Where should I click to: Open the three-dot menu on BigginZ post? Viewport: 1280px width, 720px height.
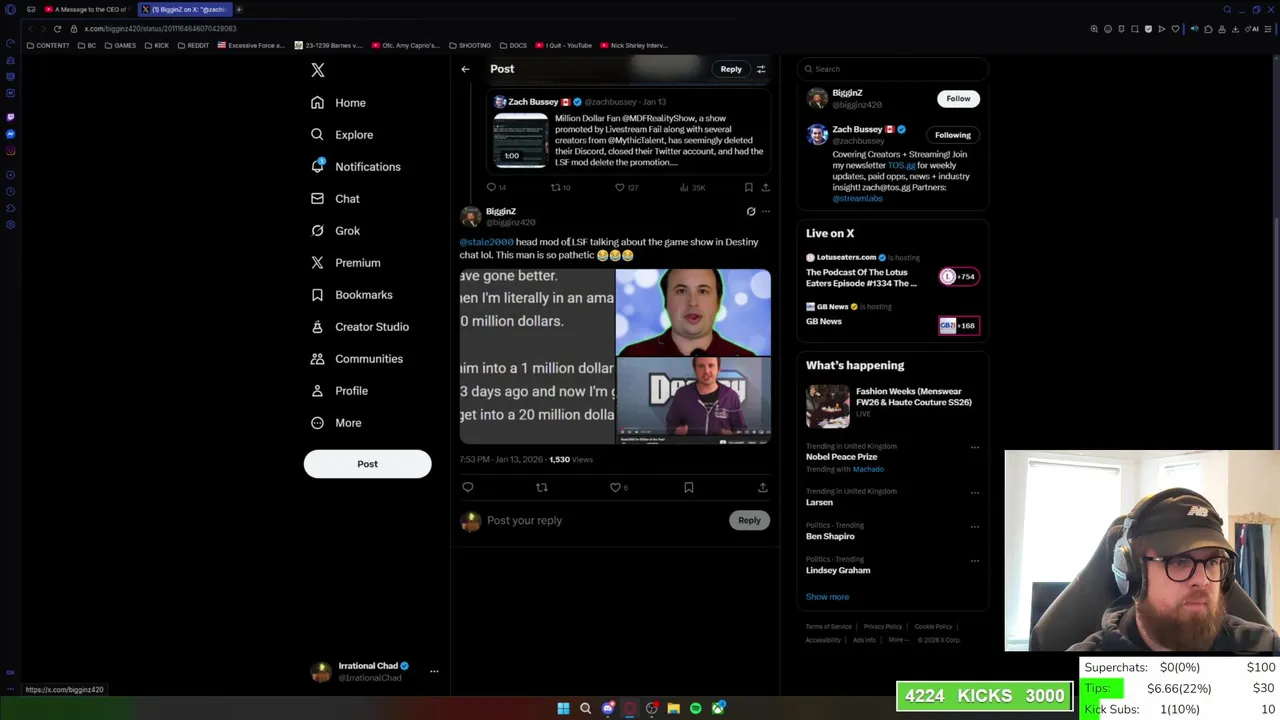766,212
